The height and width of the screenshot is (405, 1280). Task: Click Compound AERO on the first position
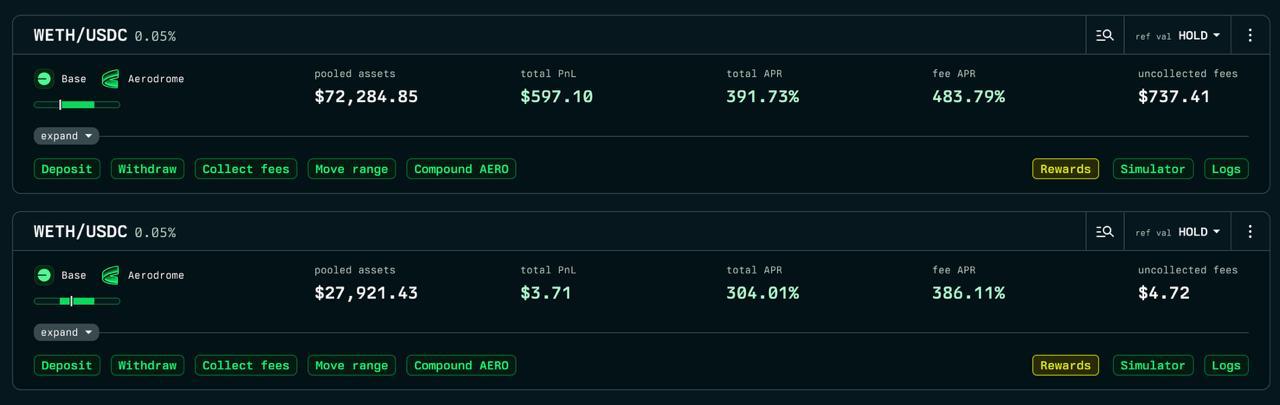point(461,169)
